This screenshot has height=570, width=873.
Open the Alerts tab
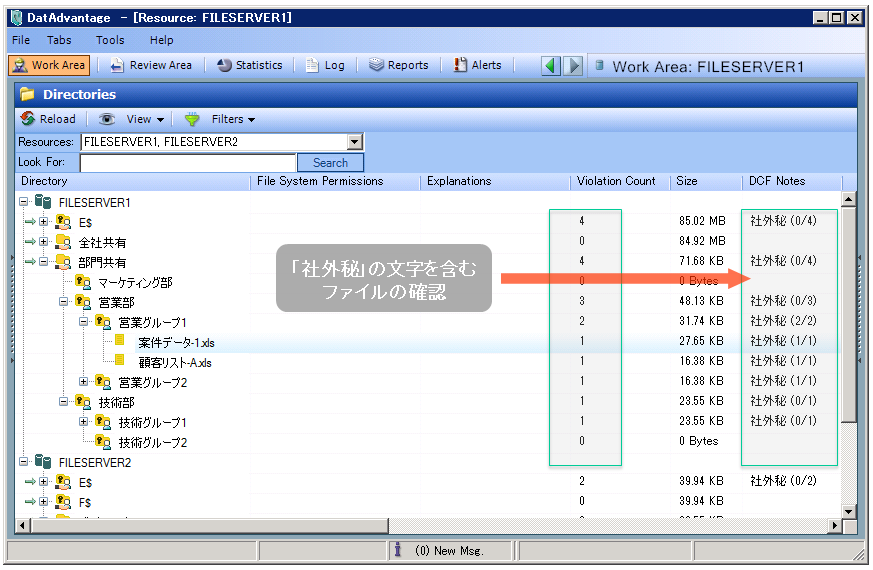478,65
